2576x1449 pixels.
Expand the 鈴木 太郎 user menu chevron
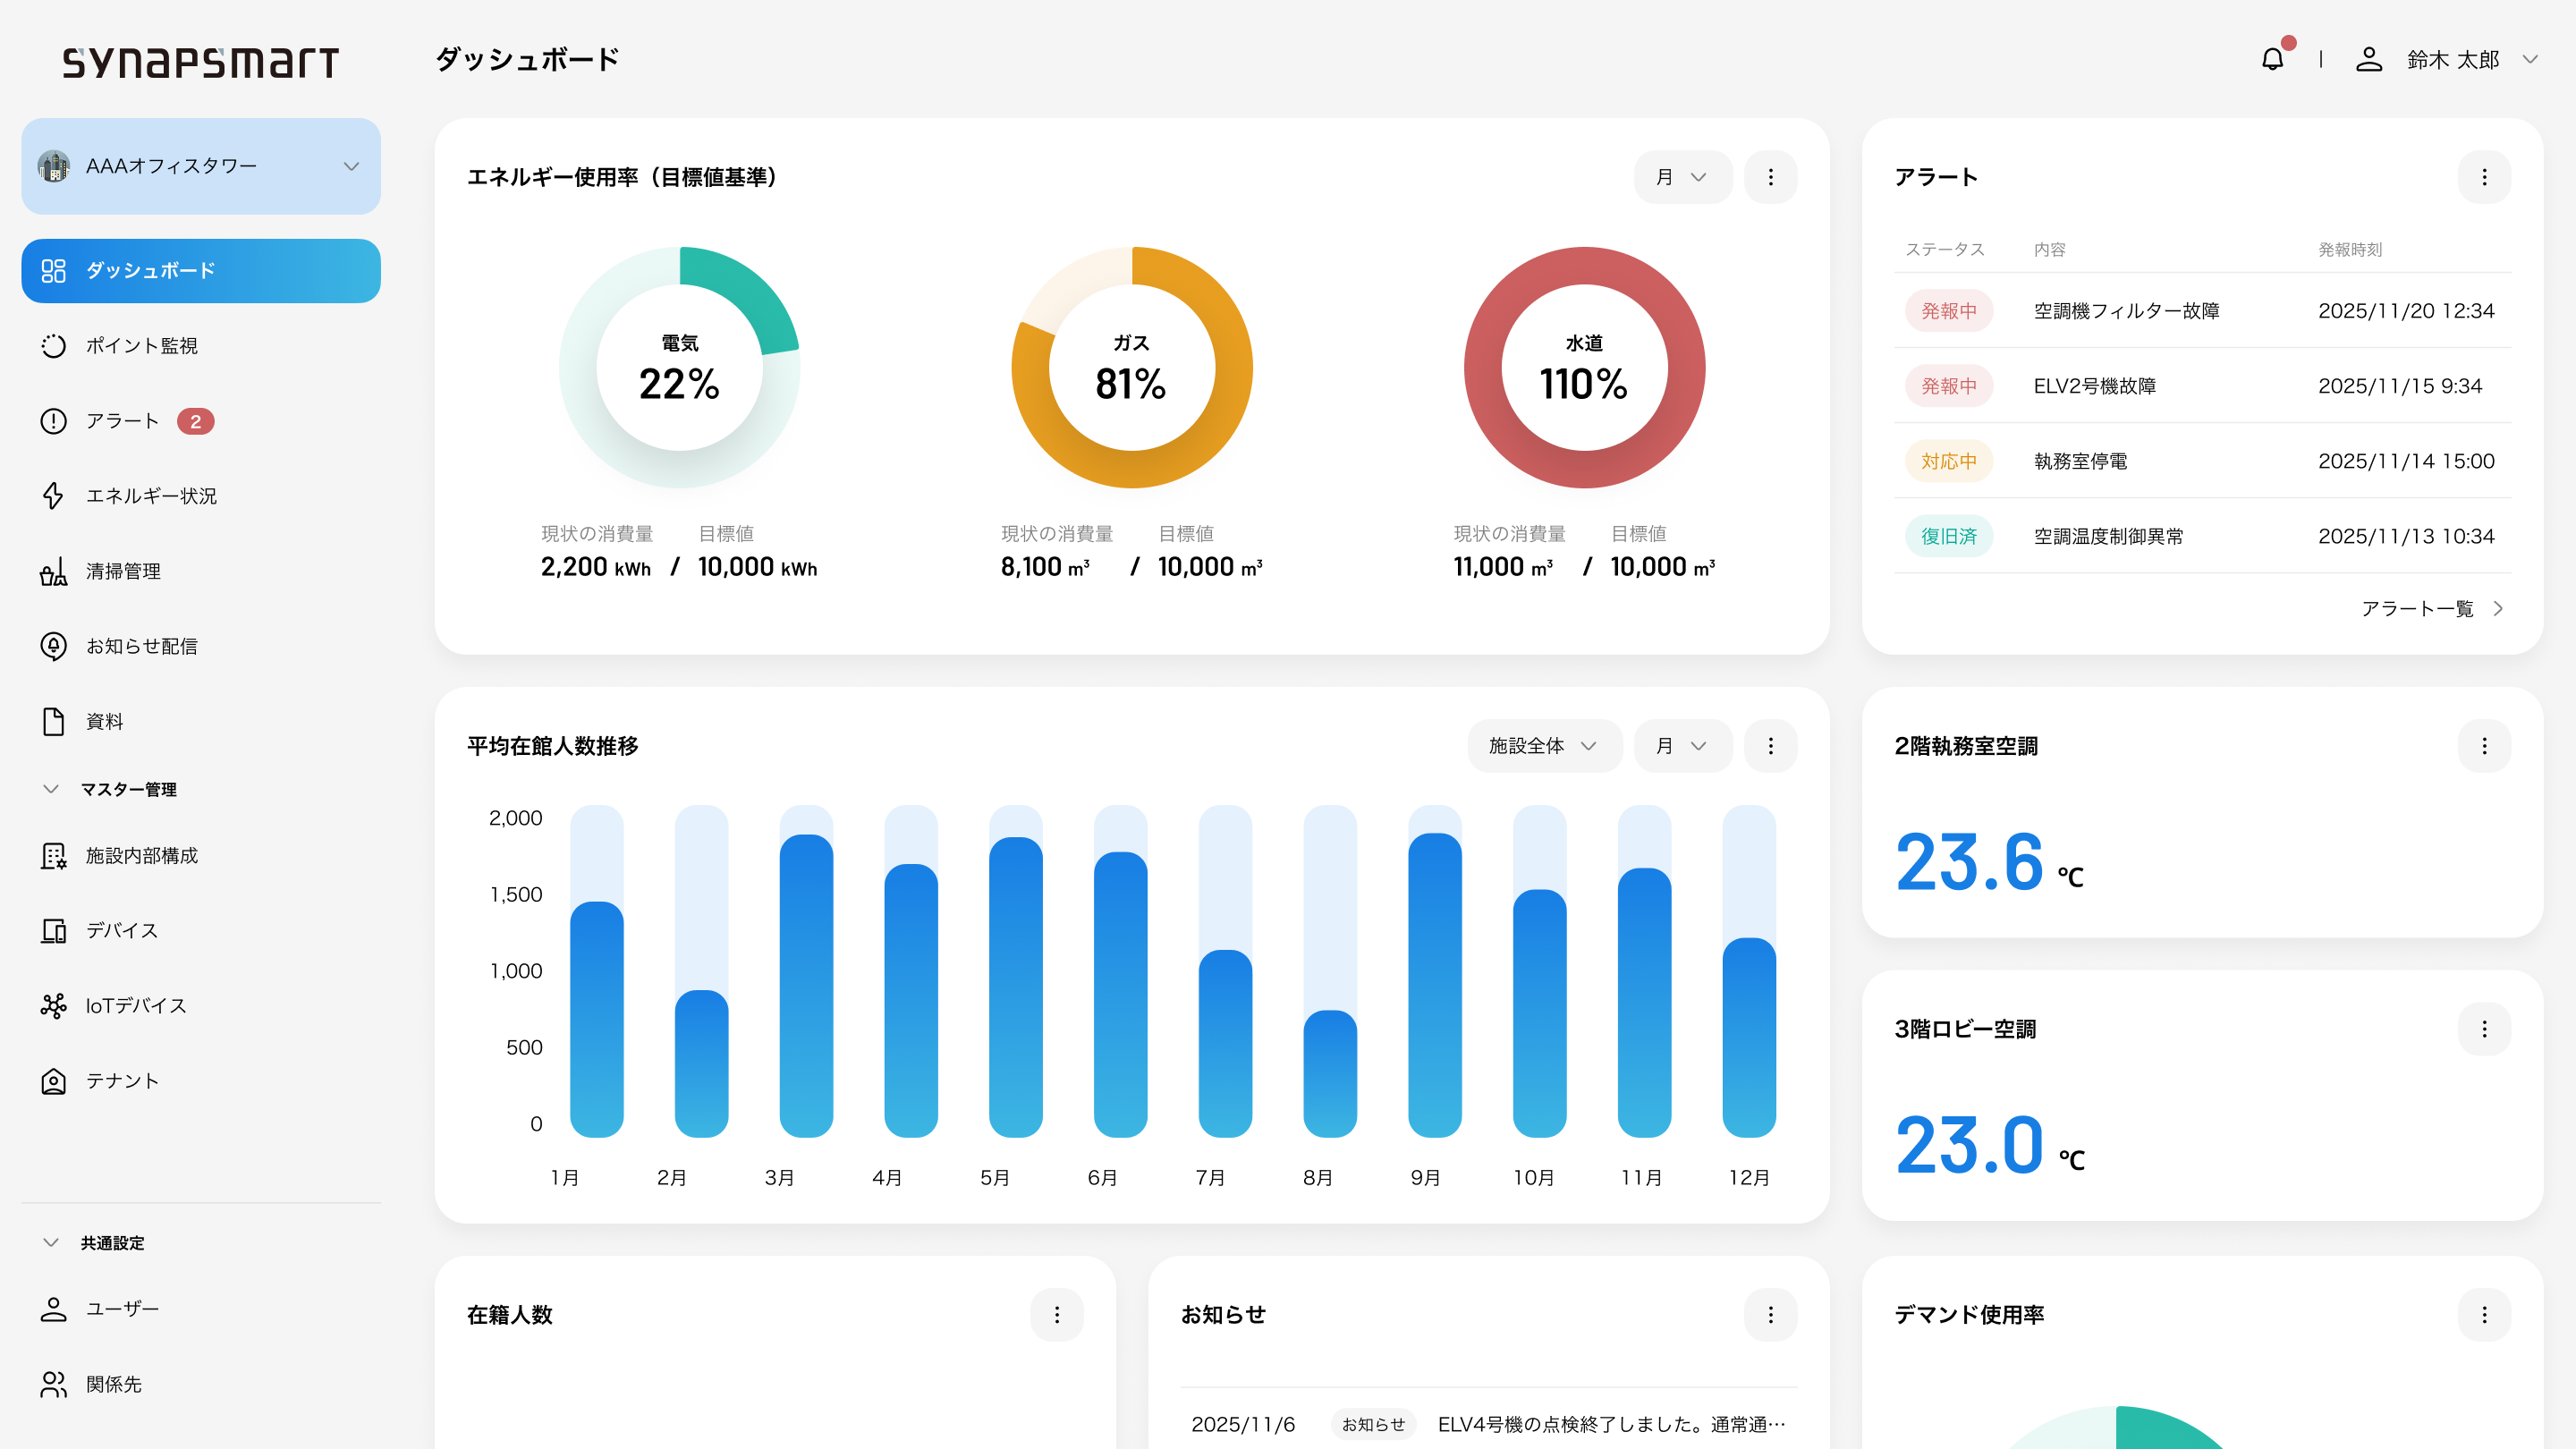coord(2530,59)
